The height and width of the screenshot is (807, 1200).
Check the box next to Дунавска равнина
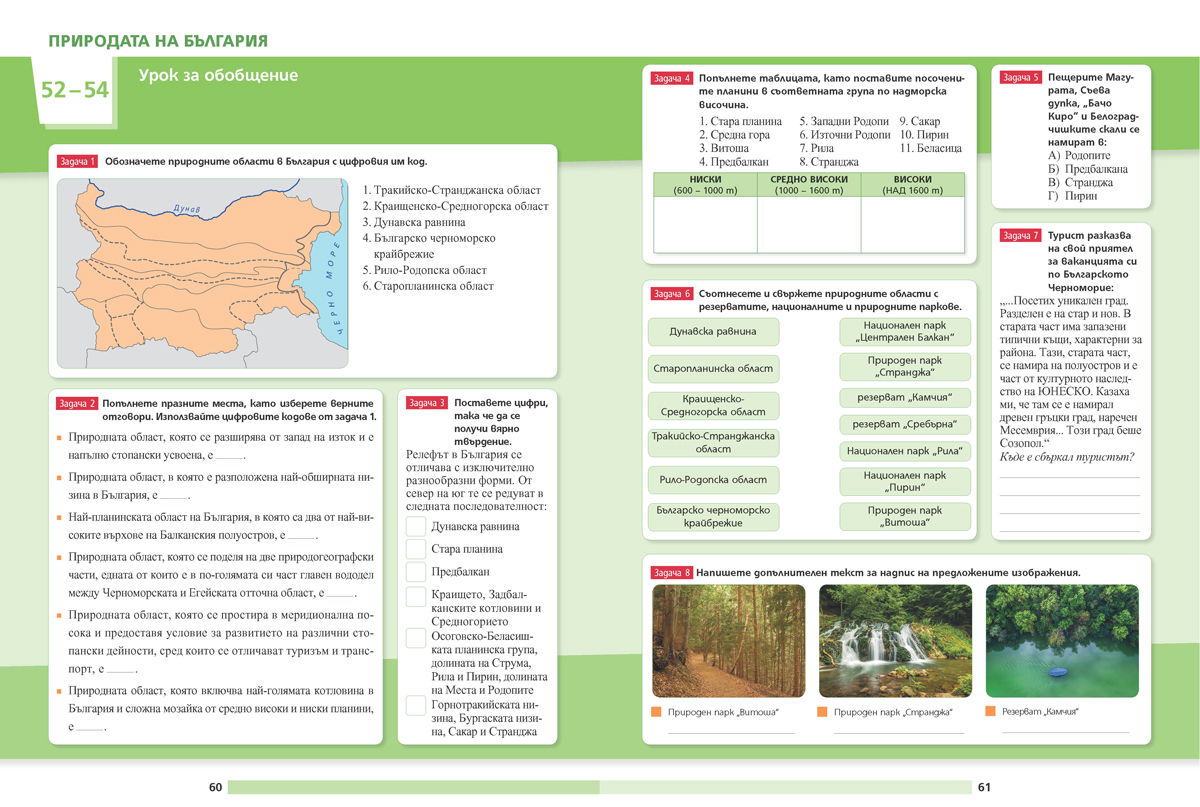coord(416,527)
